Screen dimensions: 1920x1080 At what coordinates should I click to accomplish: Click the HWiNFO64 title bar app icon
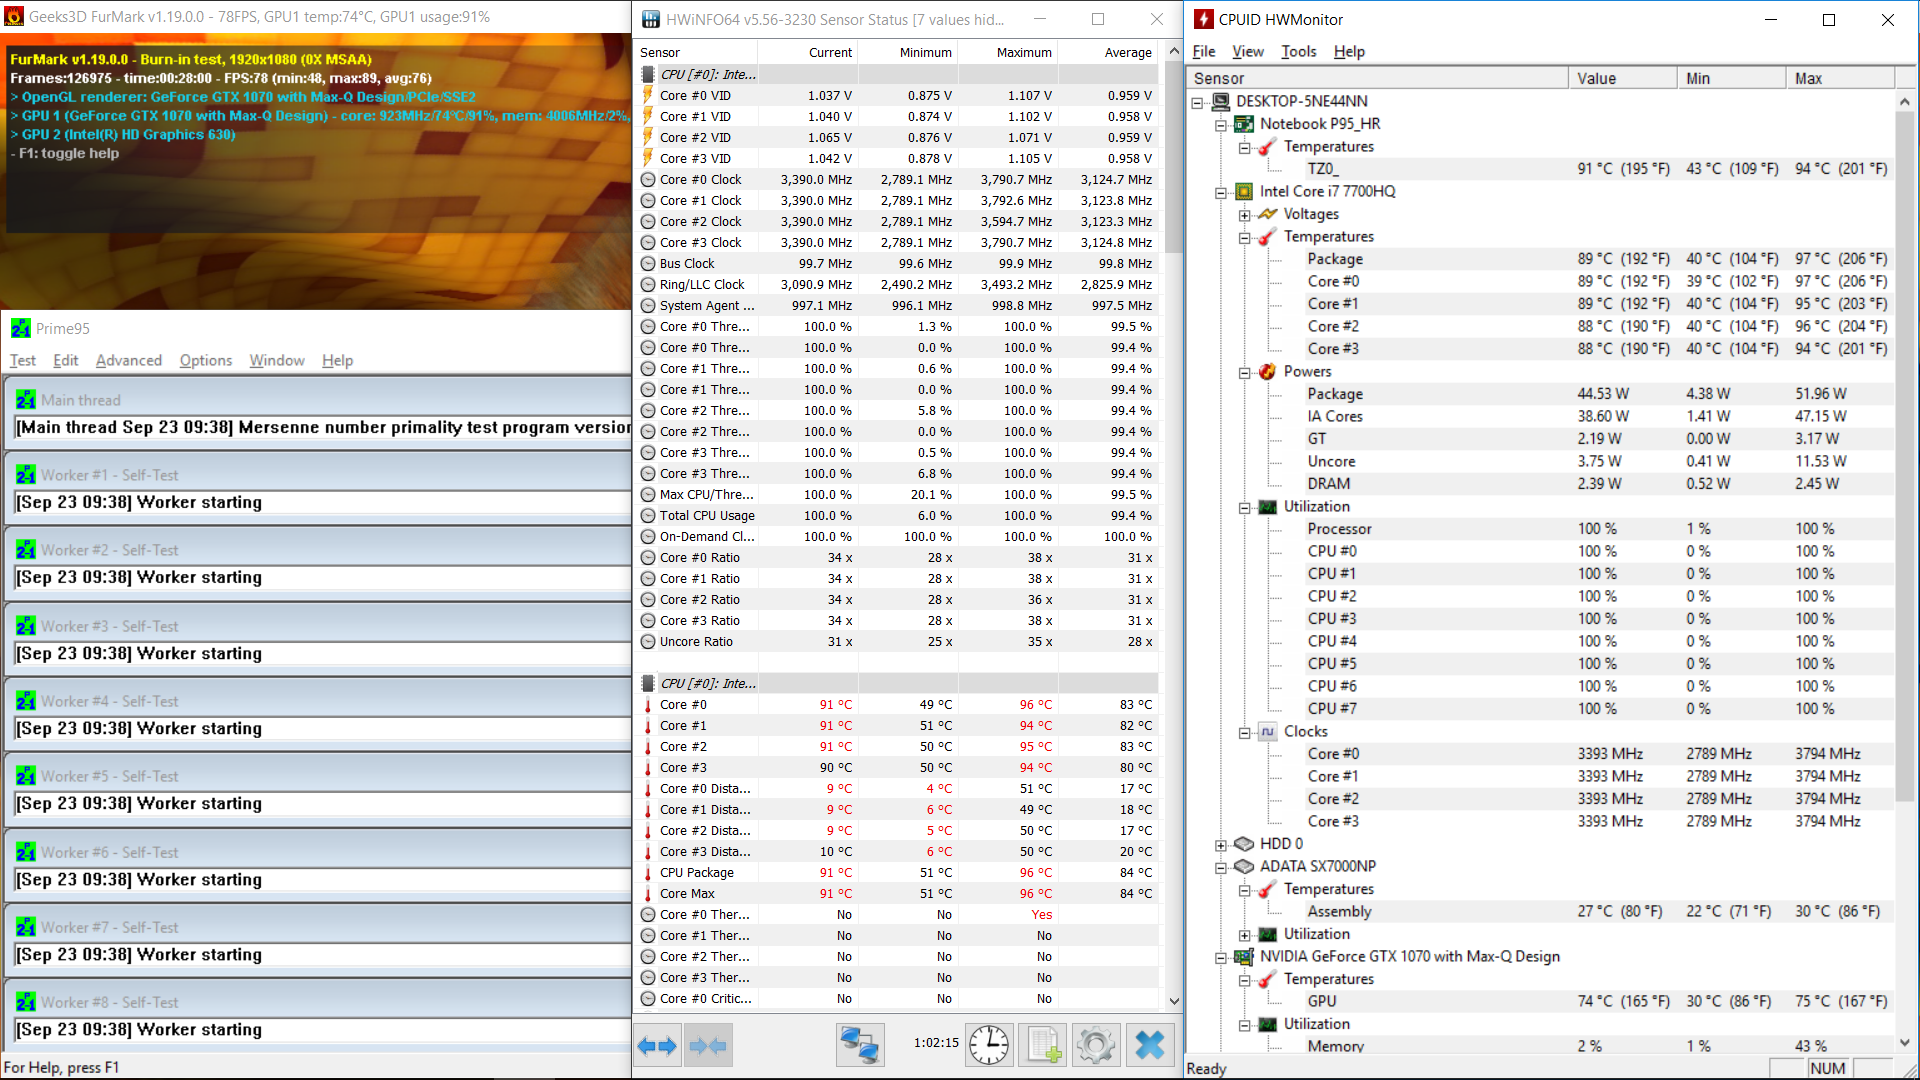click(x=650, y=19)
